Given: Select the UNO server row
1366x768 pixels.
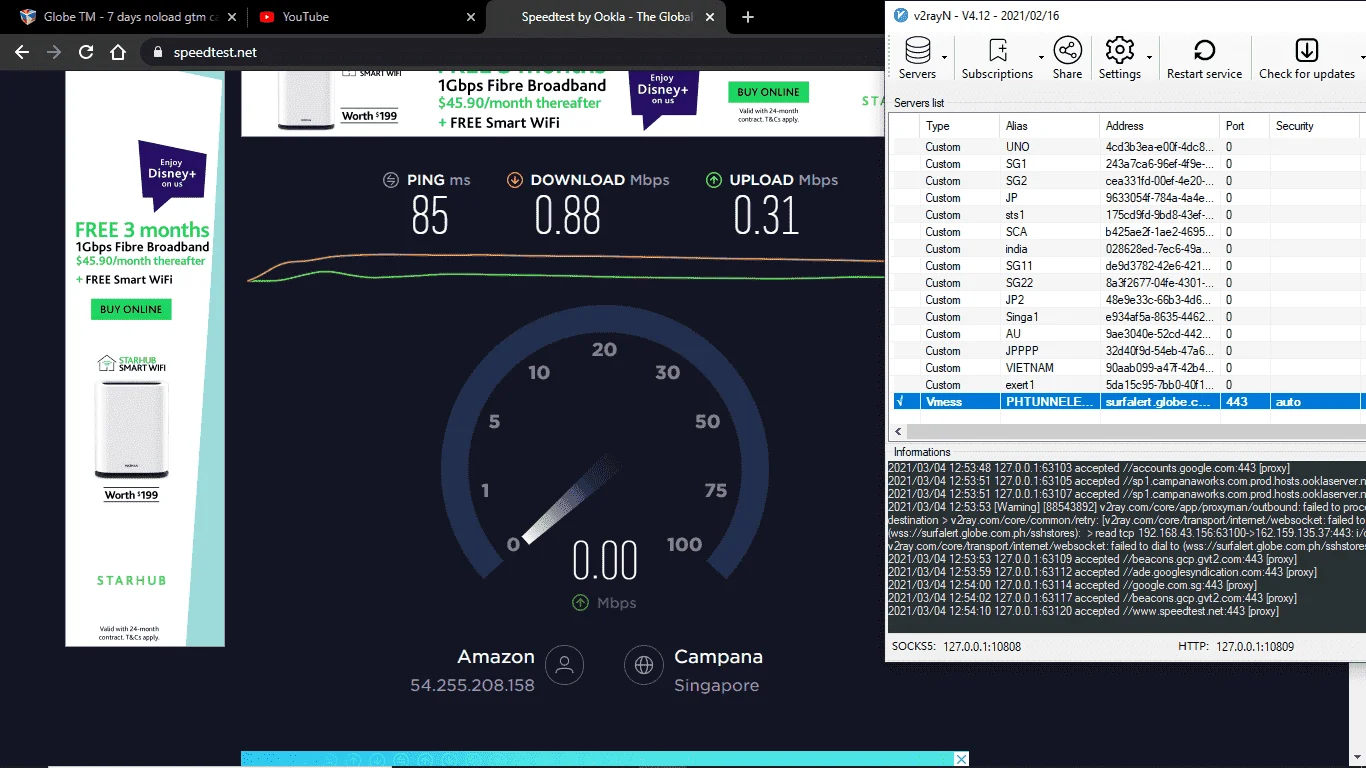Looking at the screenshot, I should pyautogui.click(x=1125, y=147).
